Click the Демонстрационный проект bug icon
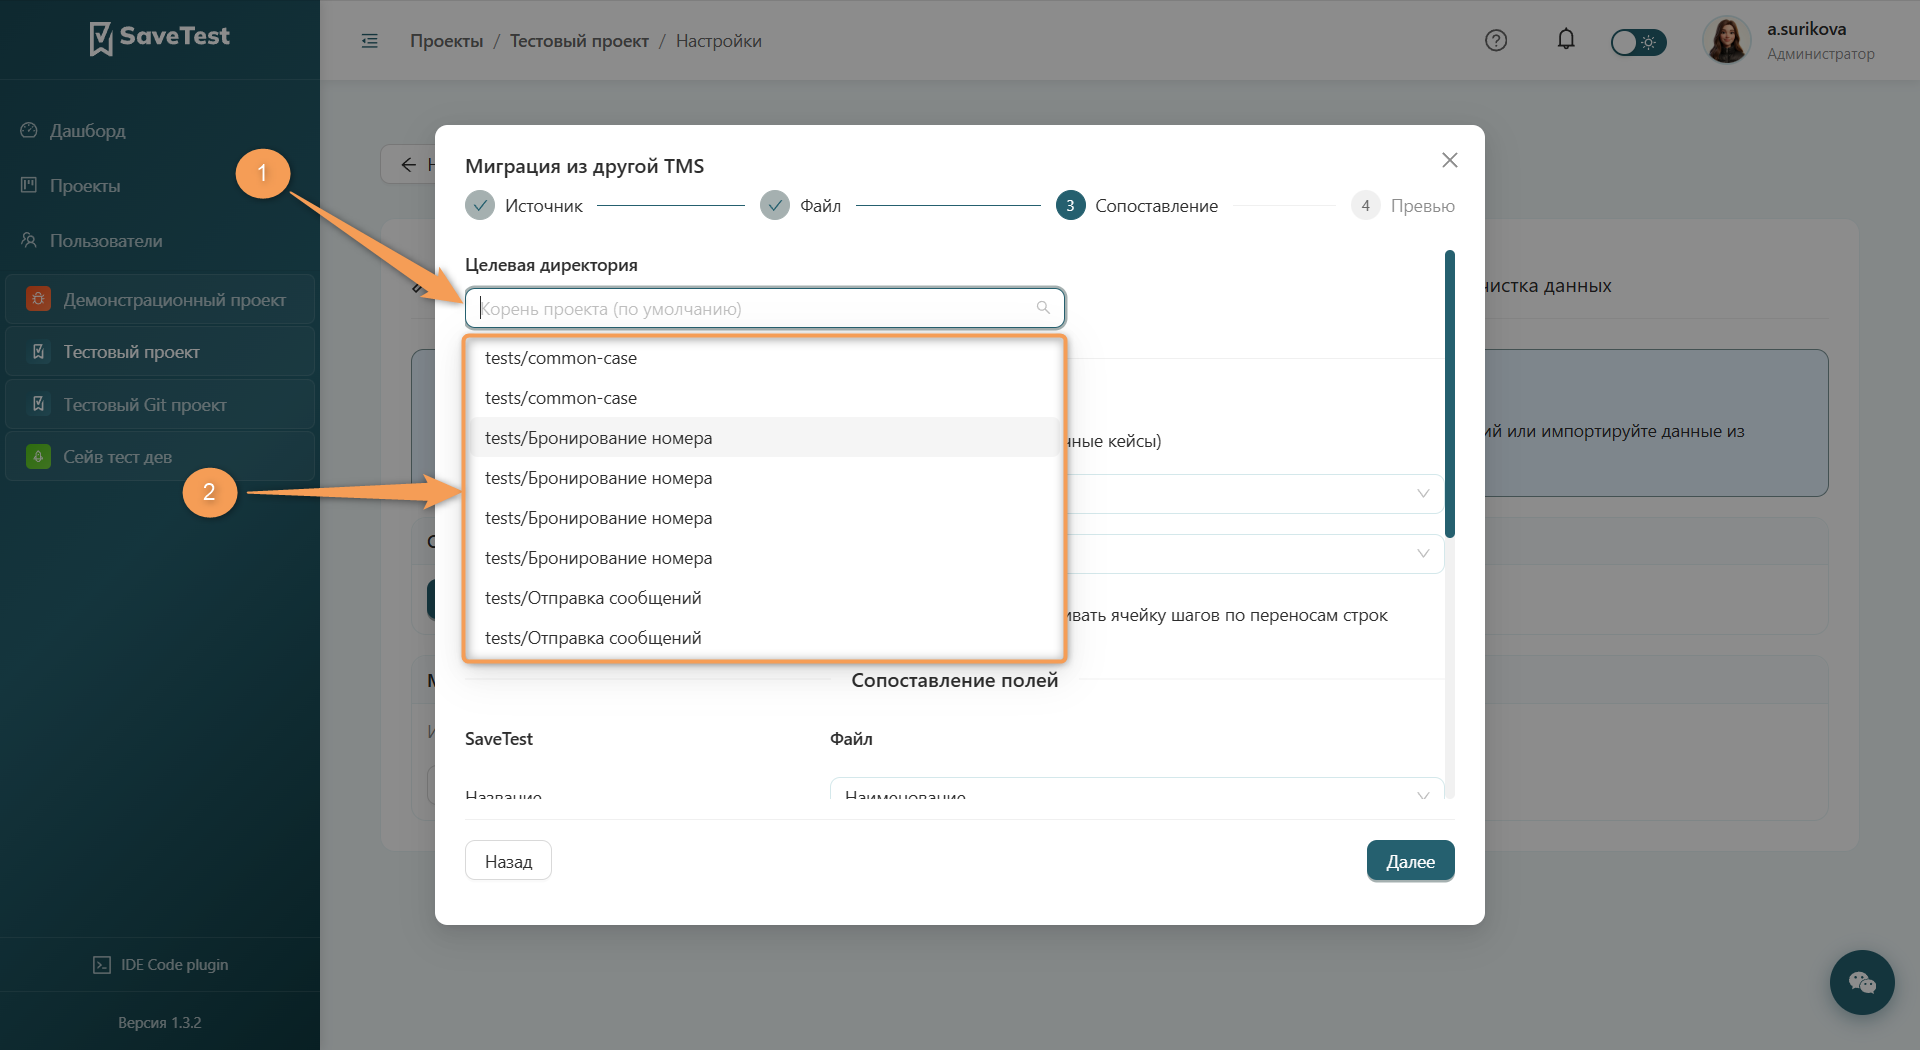 coord(38,299)
